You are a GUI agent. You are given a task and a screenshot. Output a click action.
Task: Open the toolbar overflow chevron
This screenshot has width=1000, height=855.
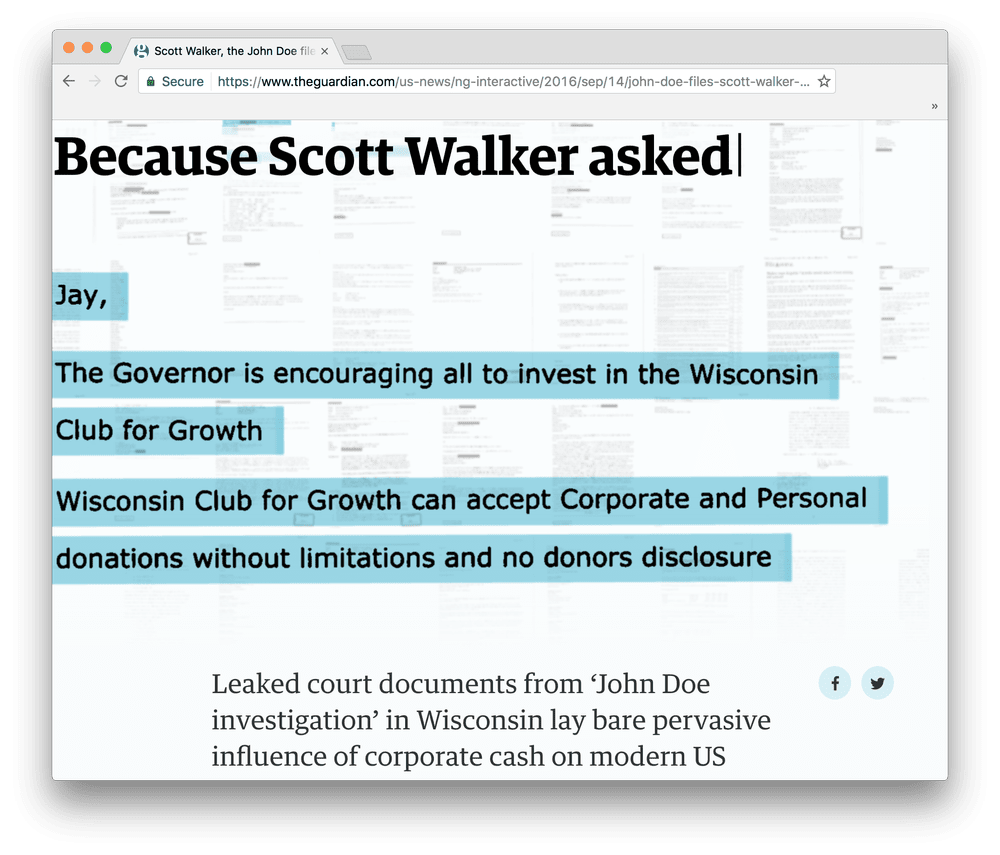(x=934, y=106)
